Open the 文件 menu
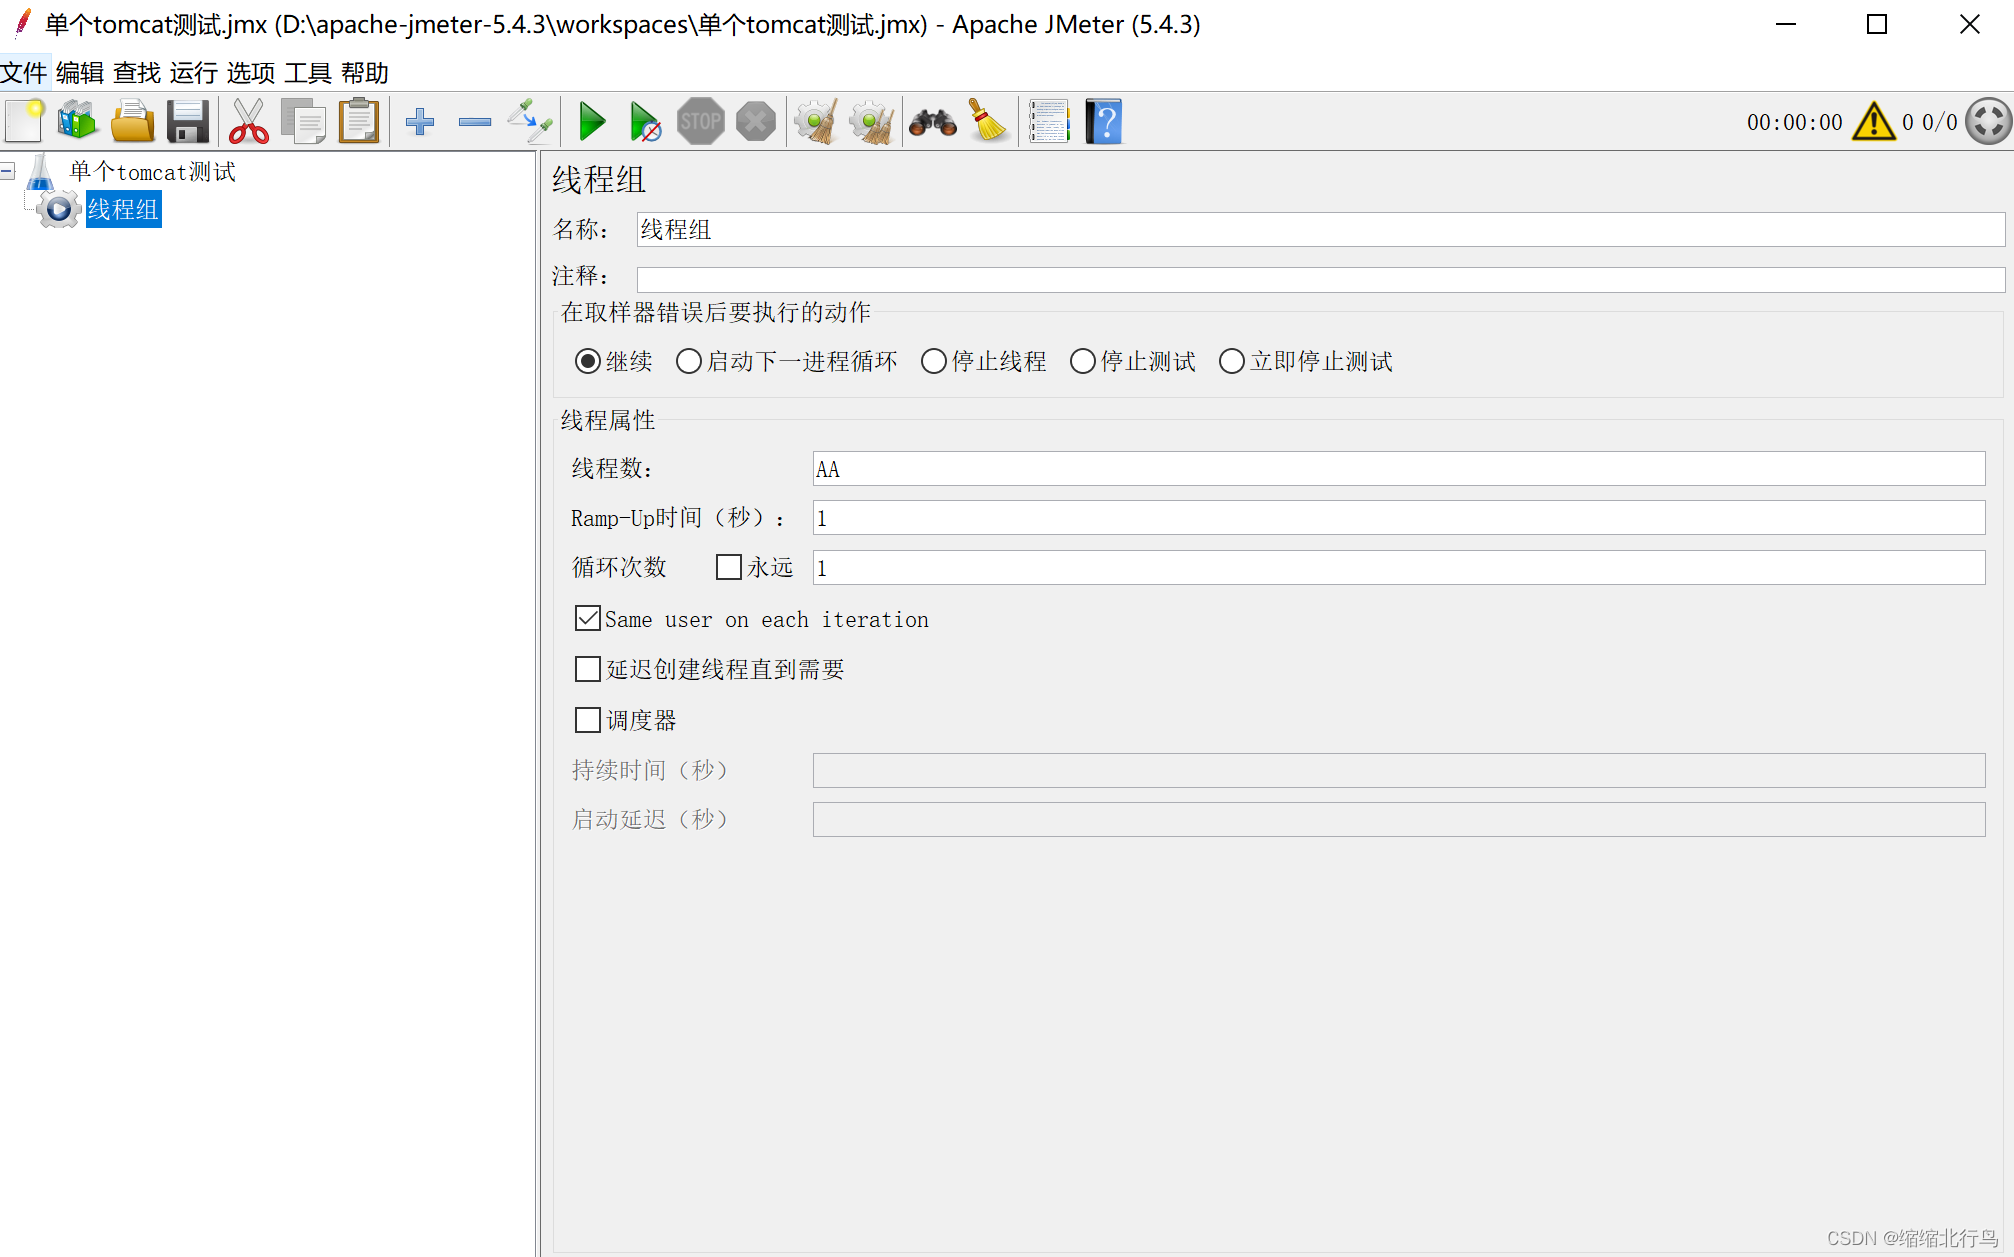The image size is (2014, 1257). (x=24, y=72)
